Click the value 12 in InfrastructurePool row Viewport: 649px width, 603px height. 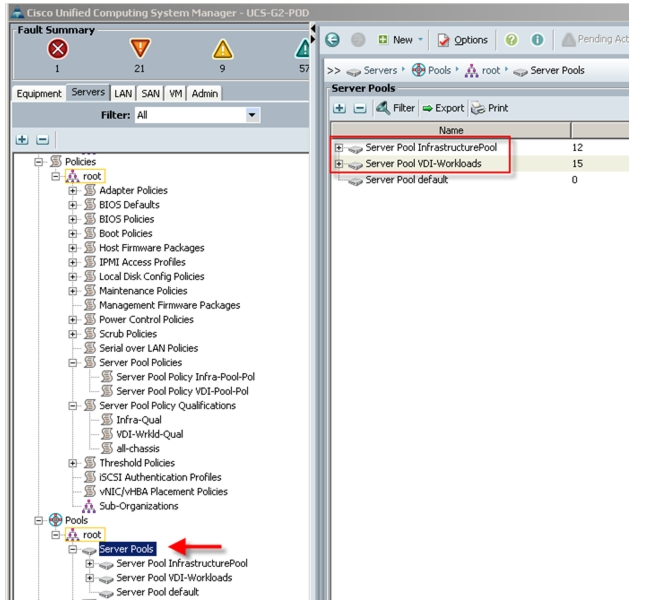(x=577, y=147)
